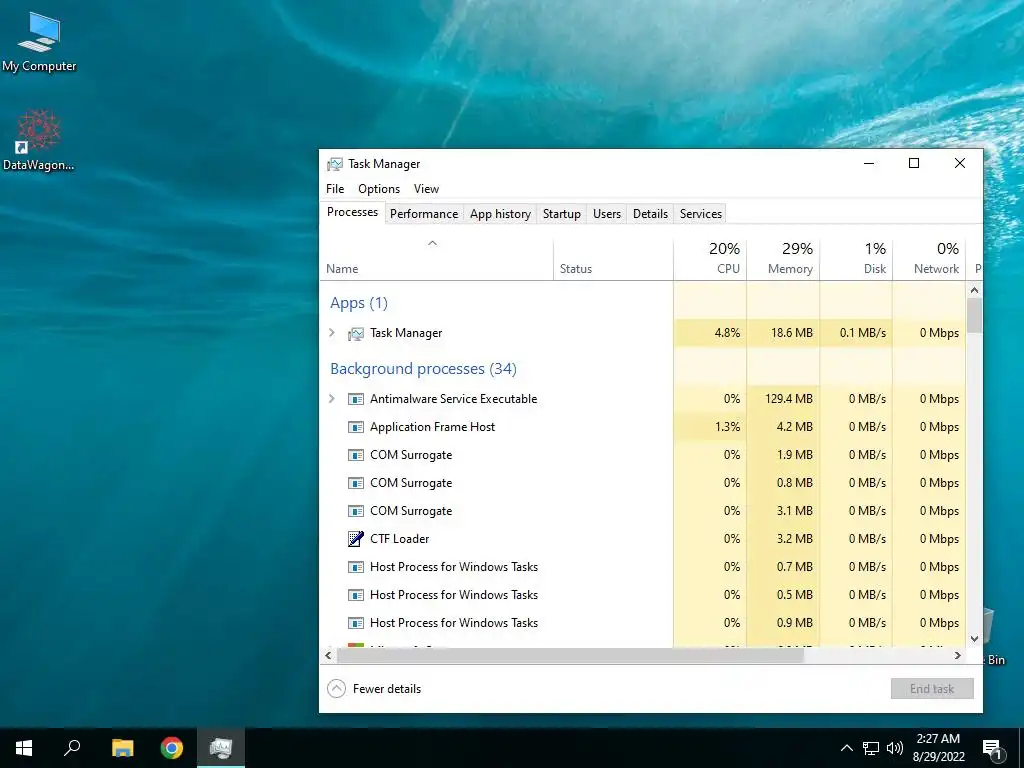Image resolution: width=1024 pixels, height=768 pixels.
Task: Select the Apps (1) group header
Action: click(359, 303)
